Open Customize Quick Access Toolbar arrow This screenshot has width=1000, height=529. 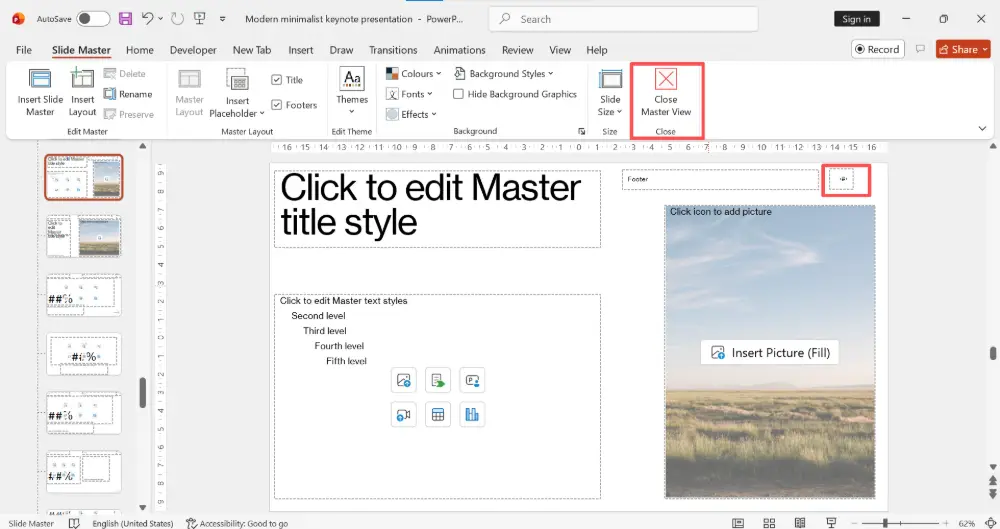click(223, 19)
